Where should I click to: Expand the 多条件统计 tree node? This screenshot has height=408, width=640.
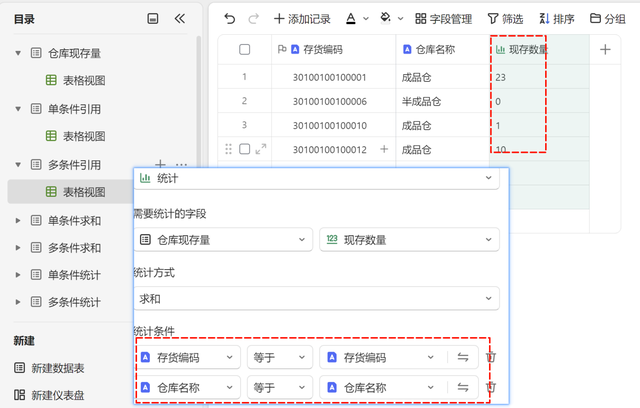[x=18, y=302]
